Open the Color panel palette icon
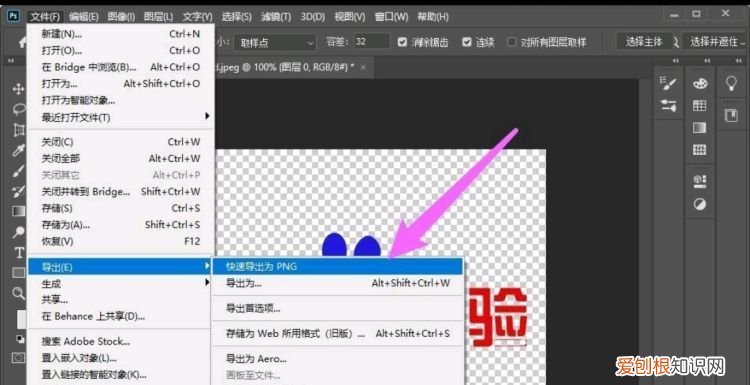This screenshot has width=750, height=385. coord(699,84)
